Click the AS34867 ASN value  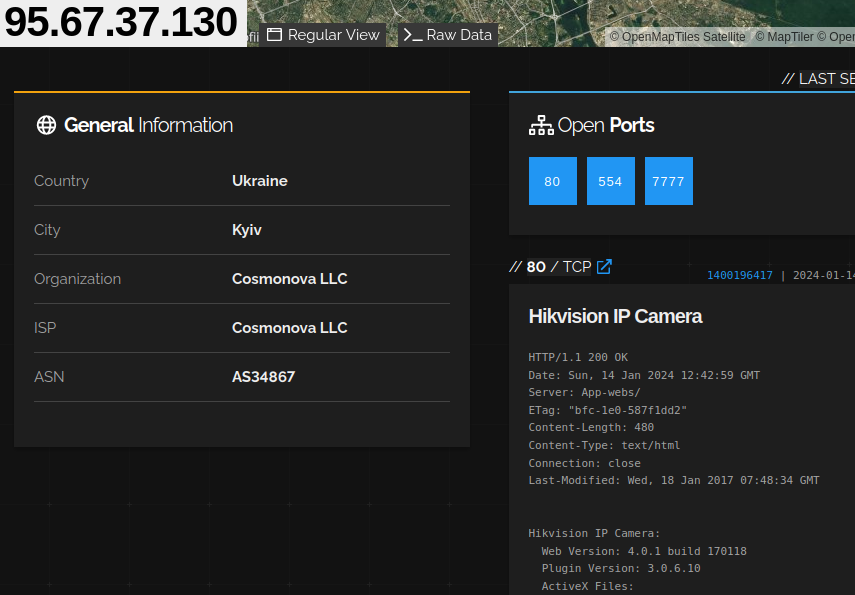click(263, 377)
